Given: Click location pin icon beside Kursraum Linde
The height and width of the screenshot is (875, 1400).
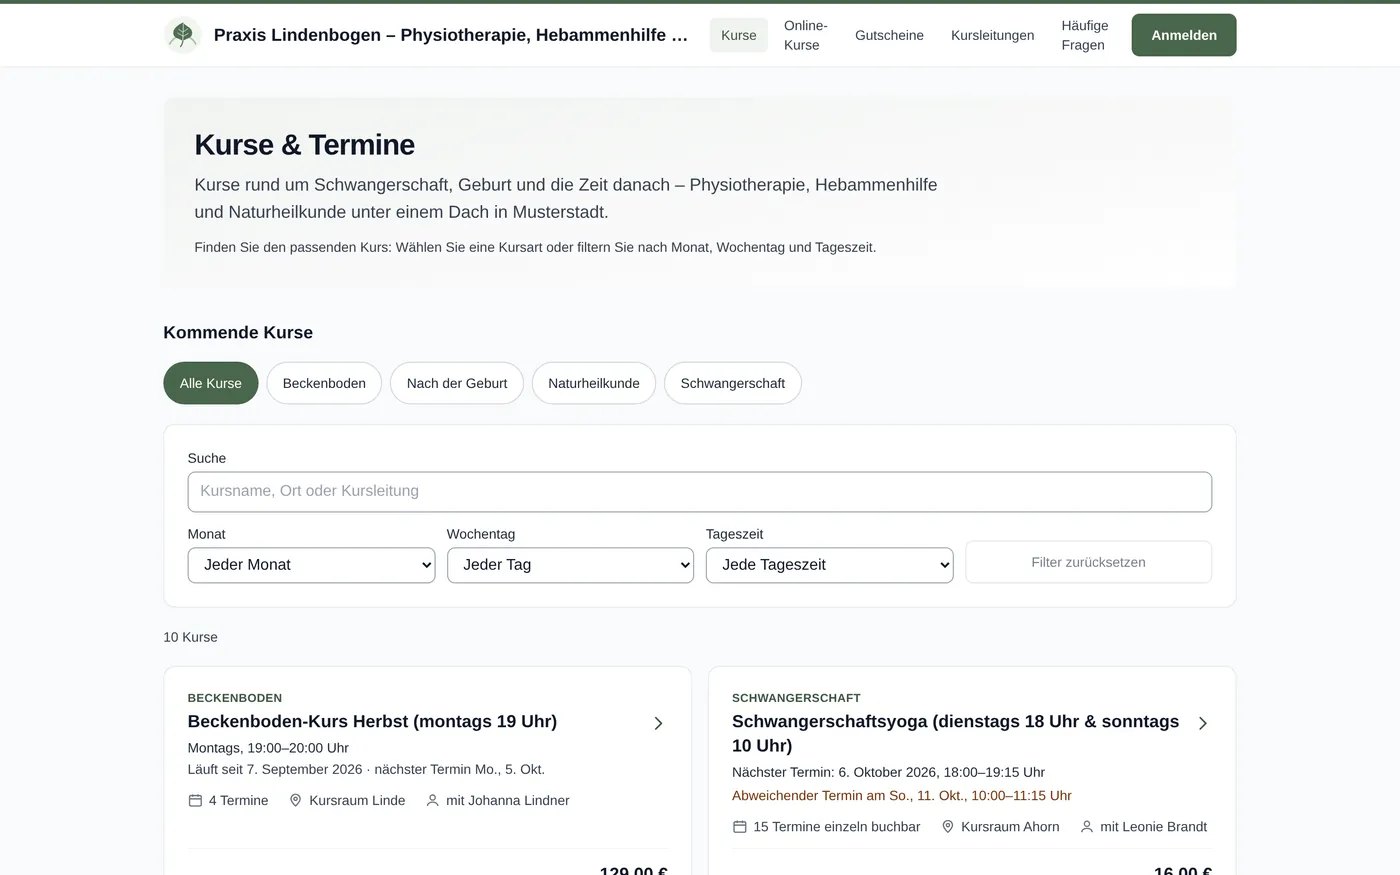Looking at the screenshot, I should [295, 801].
